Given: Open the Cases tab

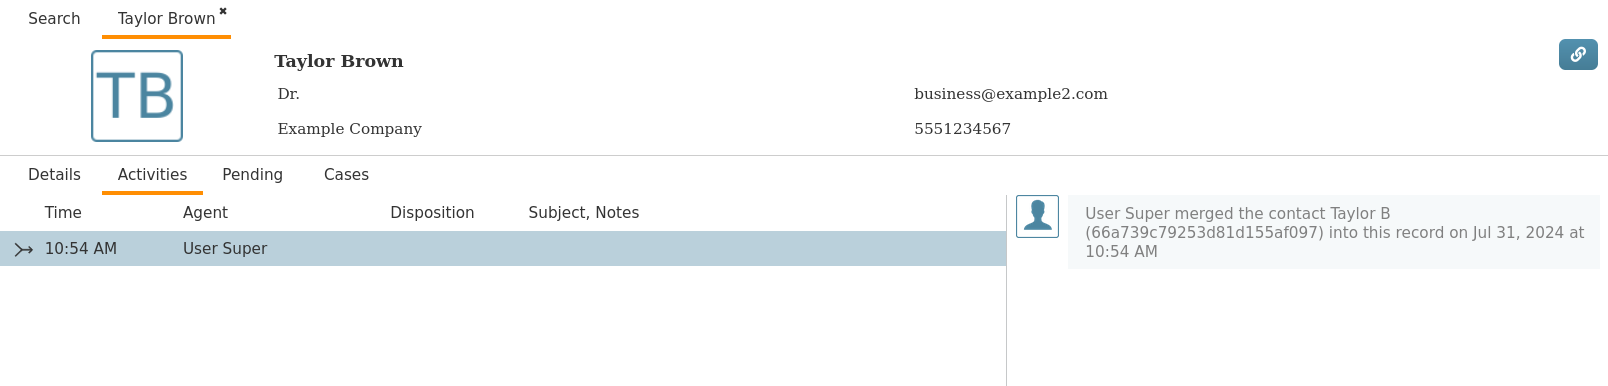Looking at the screenshot, I should (346, 175).
